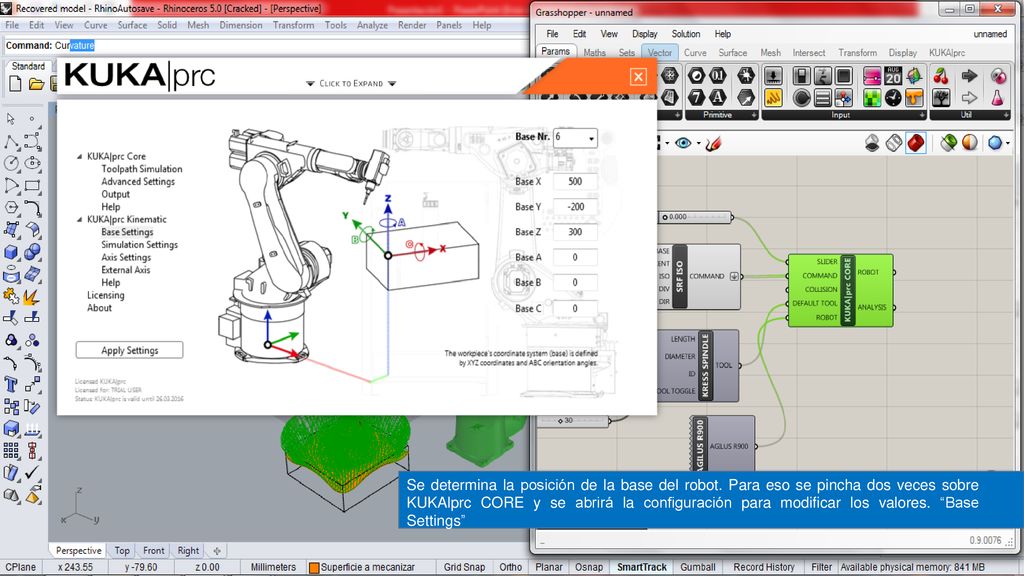Screen dimensions: 1024x576
Task: Click the Base Z value field
Action: (575, 232)
